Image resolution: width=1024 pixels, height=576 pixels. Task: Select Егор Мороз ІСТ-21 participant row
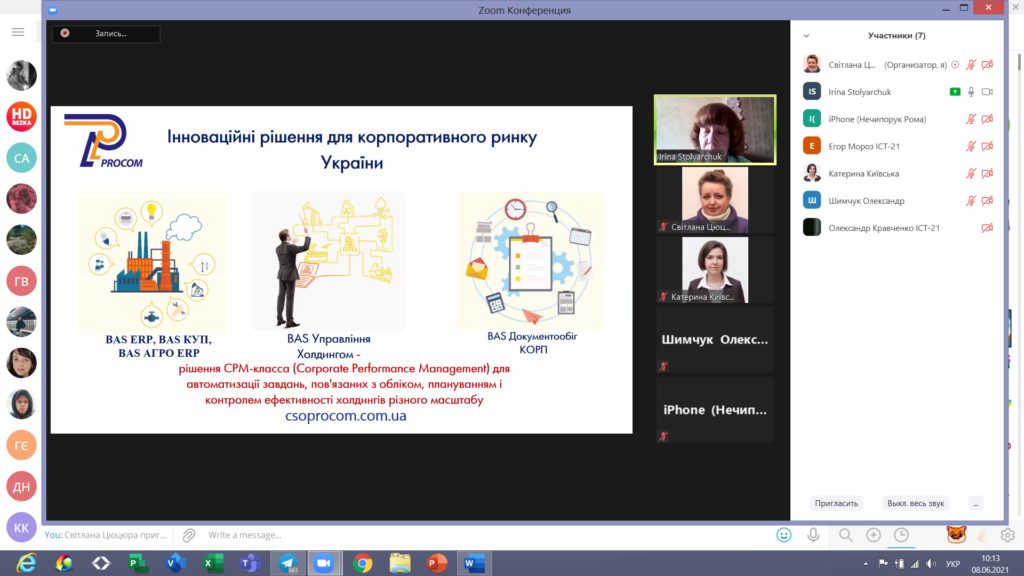[897, 146]
